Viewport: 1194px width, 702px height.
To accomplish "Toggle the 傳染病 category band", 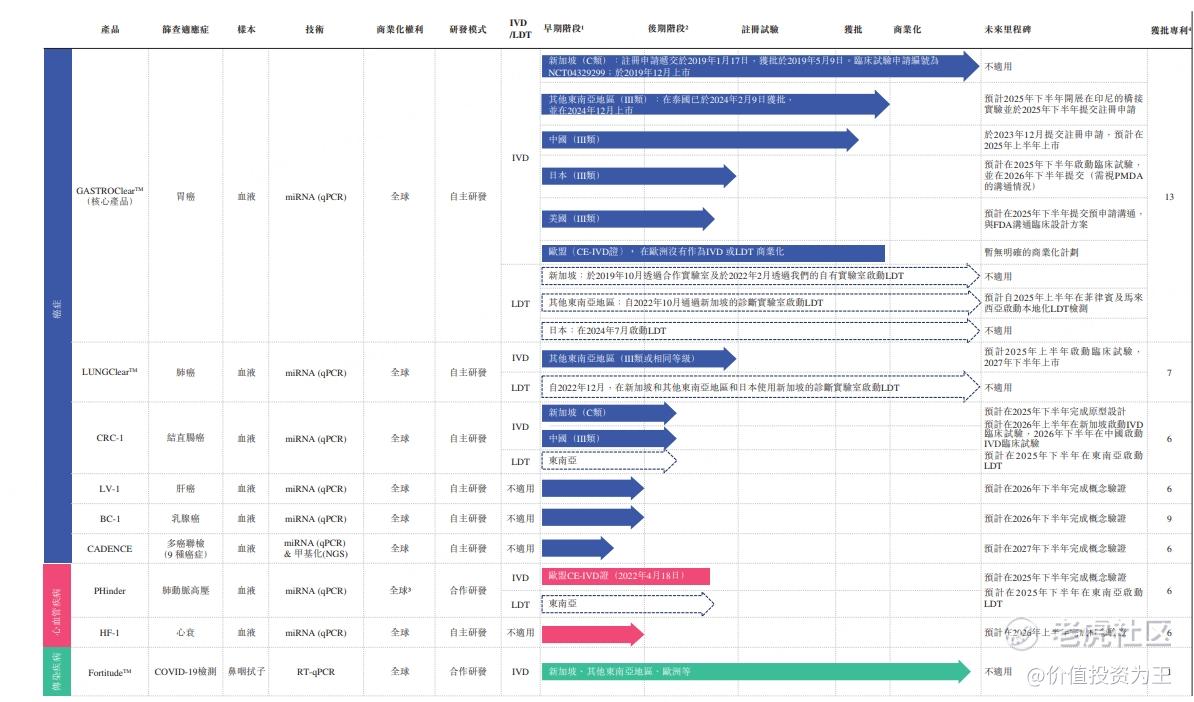I will click(50, 670).
